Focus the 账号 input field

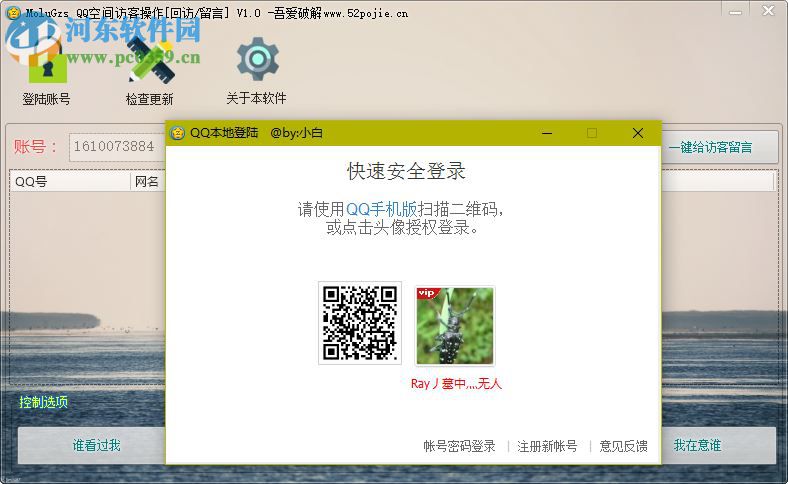coord(117,147)
